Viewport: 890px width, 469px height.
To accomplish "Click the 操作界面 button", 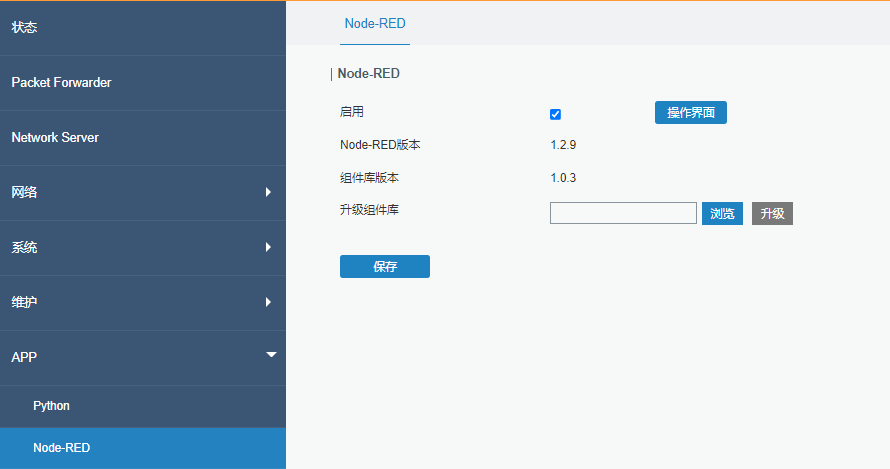I will (690, 113).
